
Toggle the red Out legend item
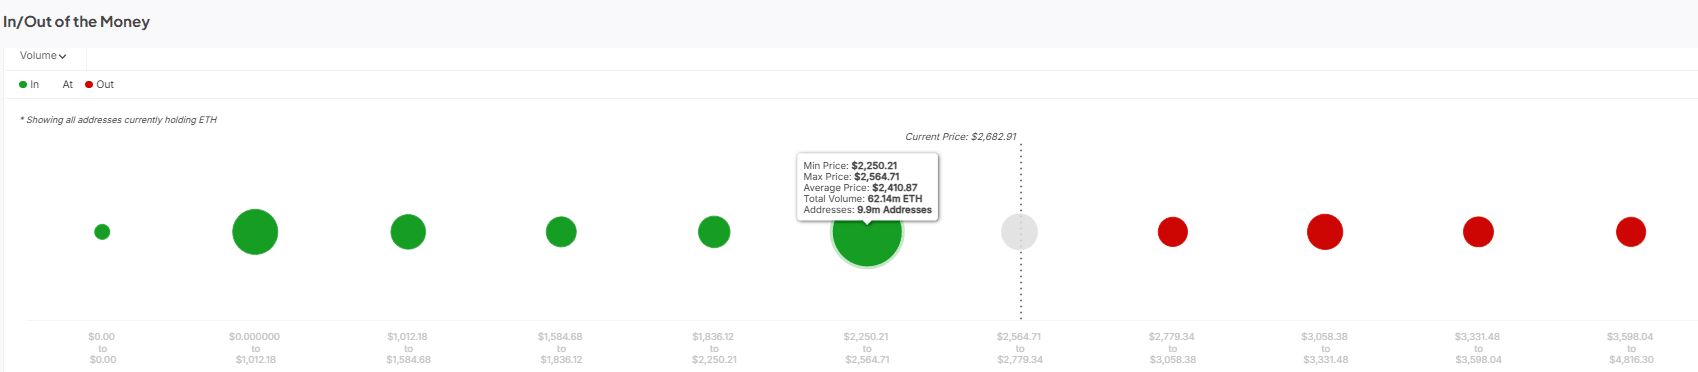tap(99, 85)
